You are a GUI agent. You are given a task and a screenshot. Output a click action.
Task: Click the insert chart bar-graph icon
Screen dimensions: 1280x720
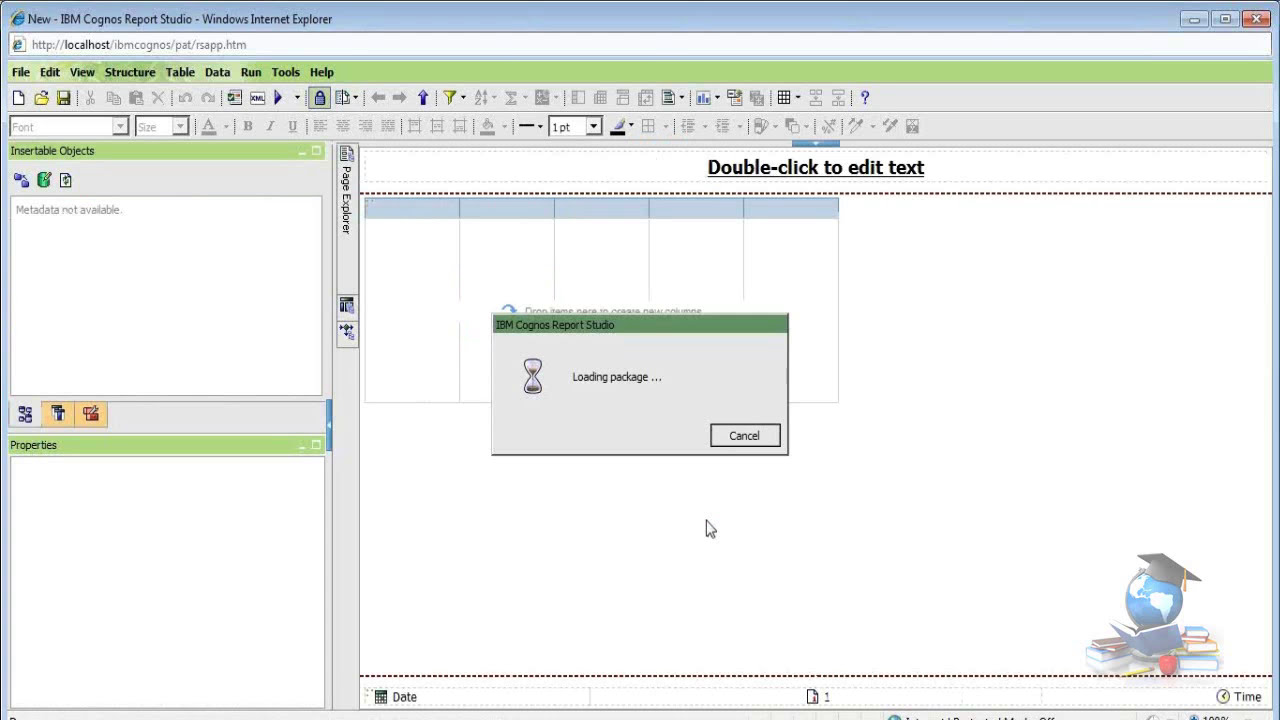pyautogui.click(x=703, y=98)
